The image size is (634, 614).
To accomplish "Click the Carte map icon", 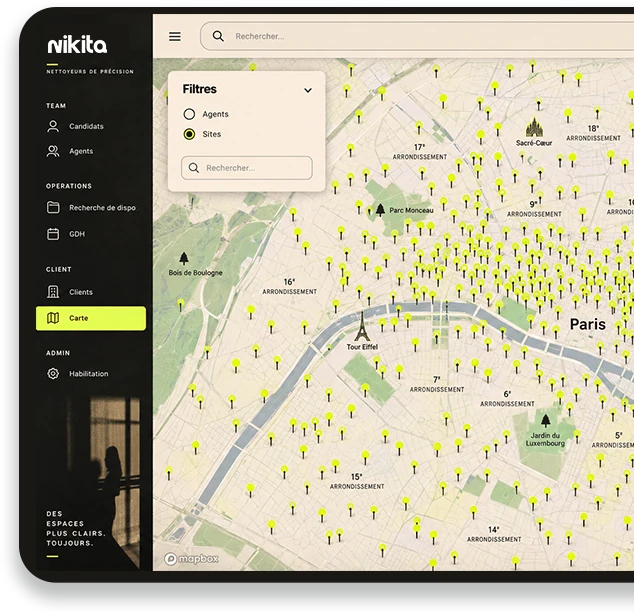I will [x=53, y=318].
